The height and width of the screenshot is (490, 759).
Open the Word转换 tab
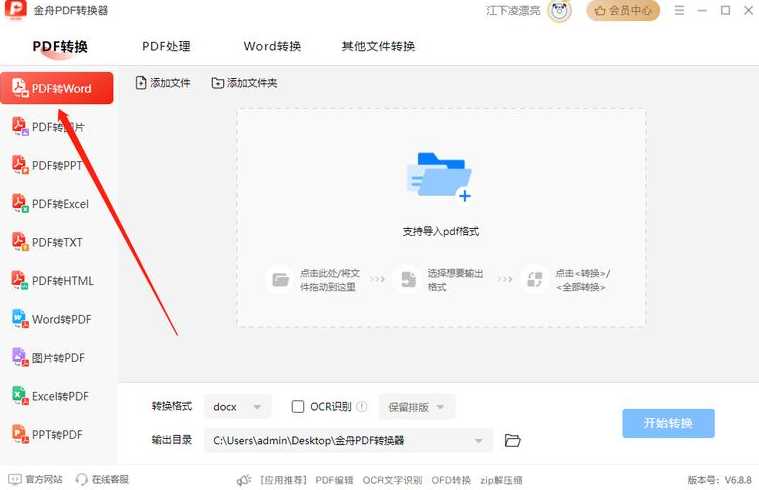point(272,46)
